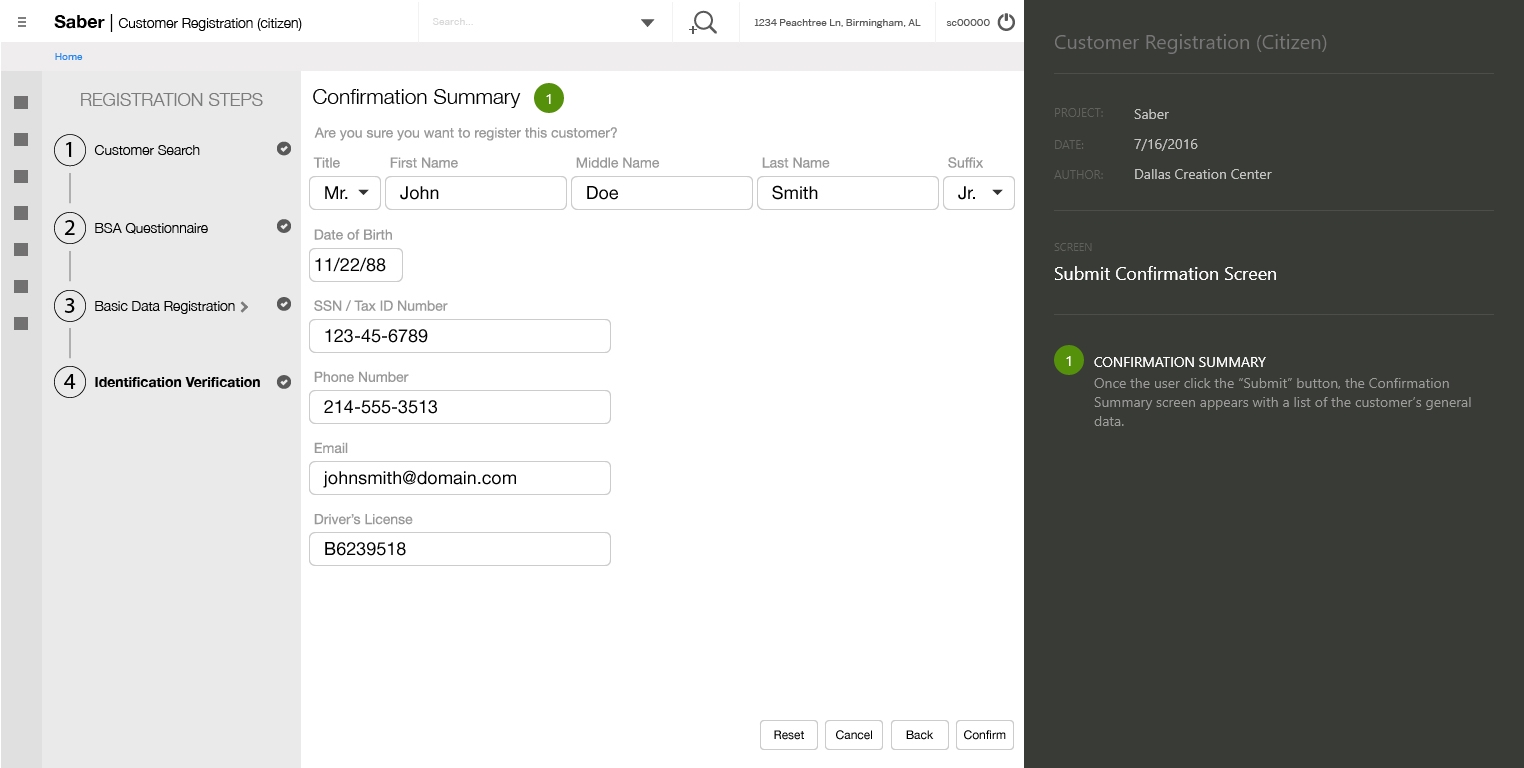Go to Identification Verification step

[177, 382]
